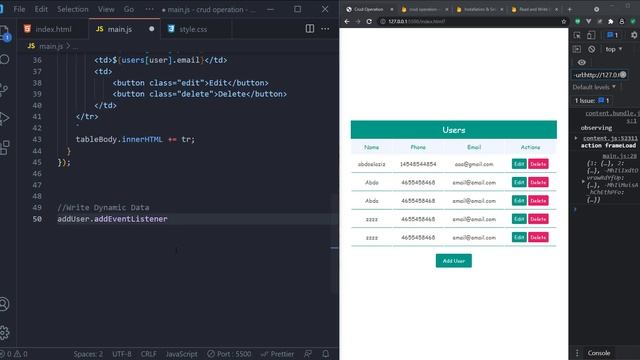The image size is (640, 360).
Task: Switch to the Crud Operation browser tab
Action: point(368,9)
